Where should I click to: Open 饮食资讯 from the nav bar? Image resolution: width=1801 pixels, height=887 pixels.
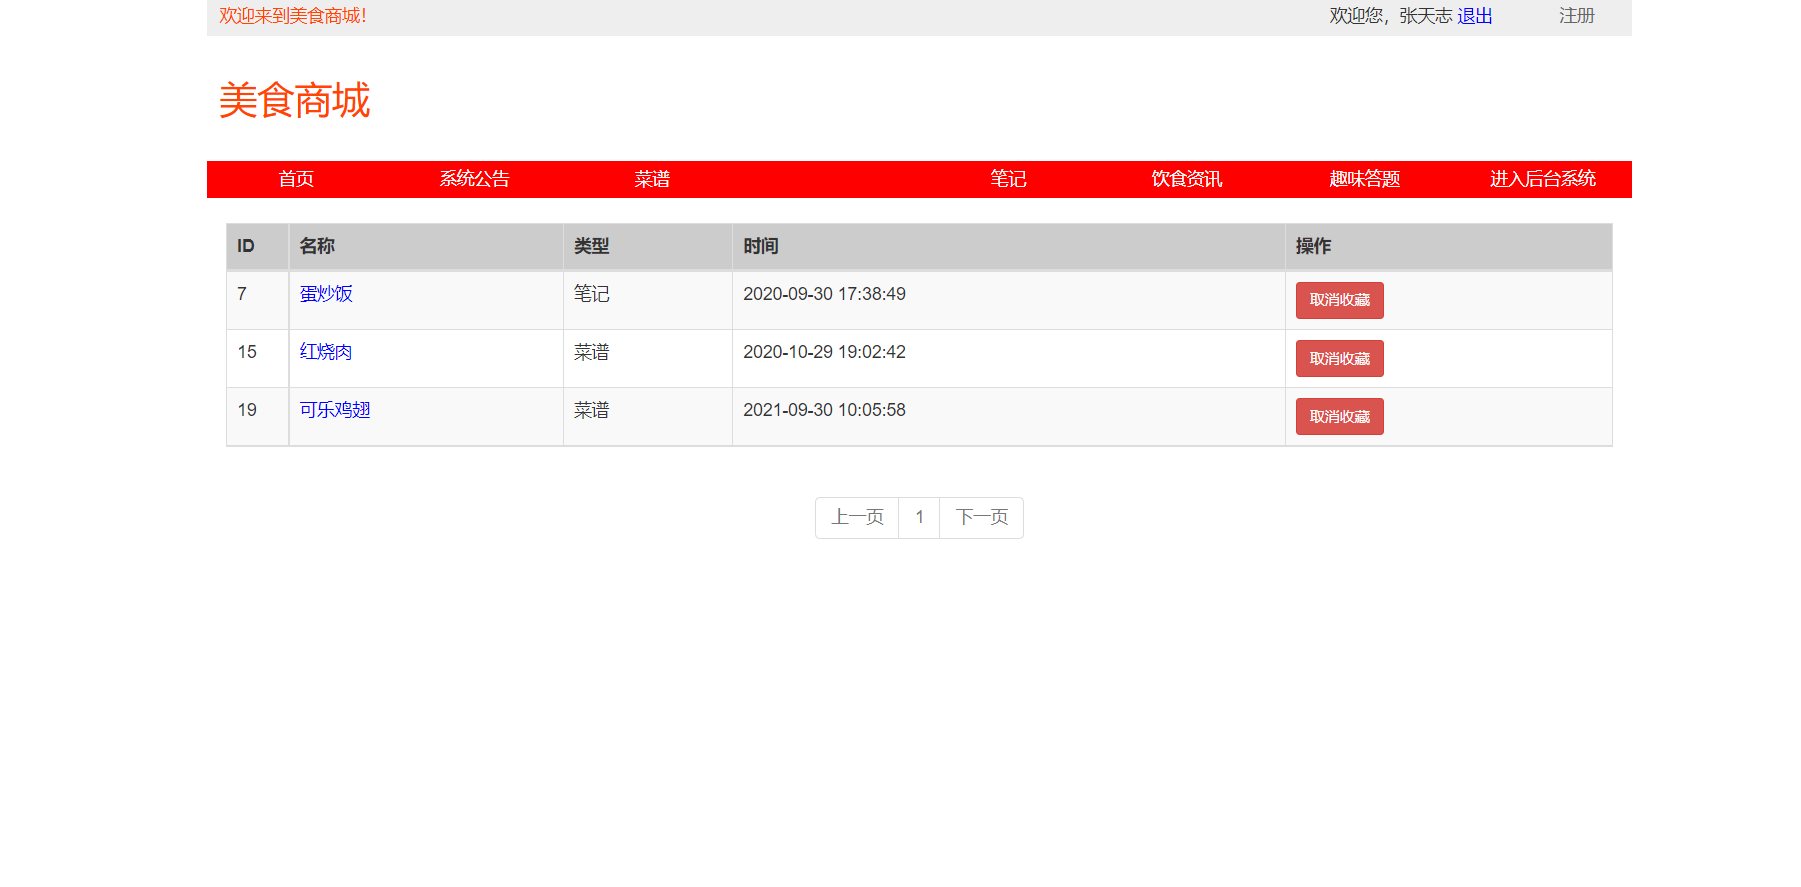(x=1186, y=179)
